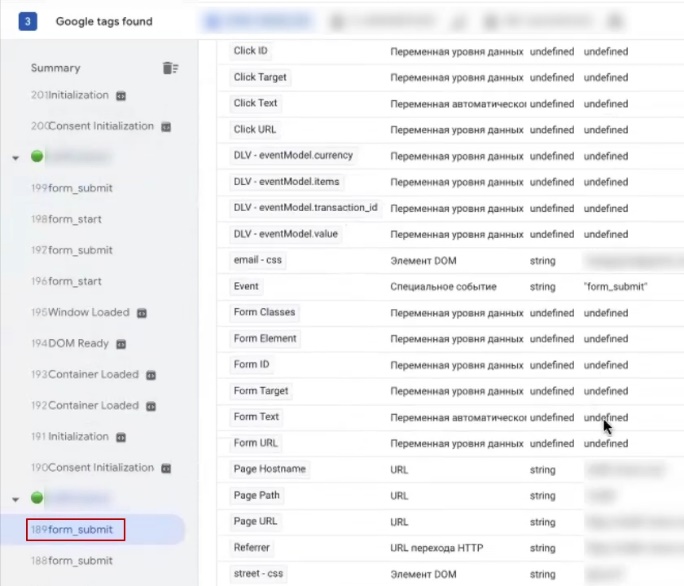Open the Summary view
This screenshot has width=684, height=586.
point(55,68)
